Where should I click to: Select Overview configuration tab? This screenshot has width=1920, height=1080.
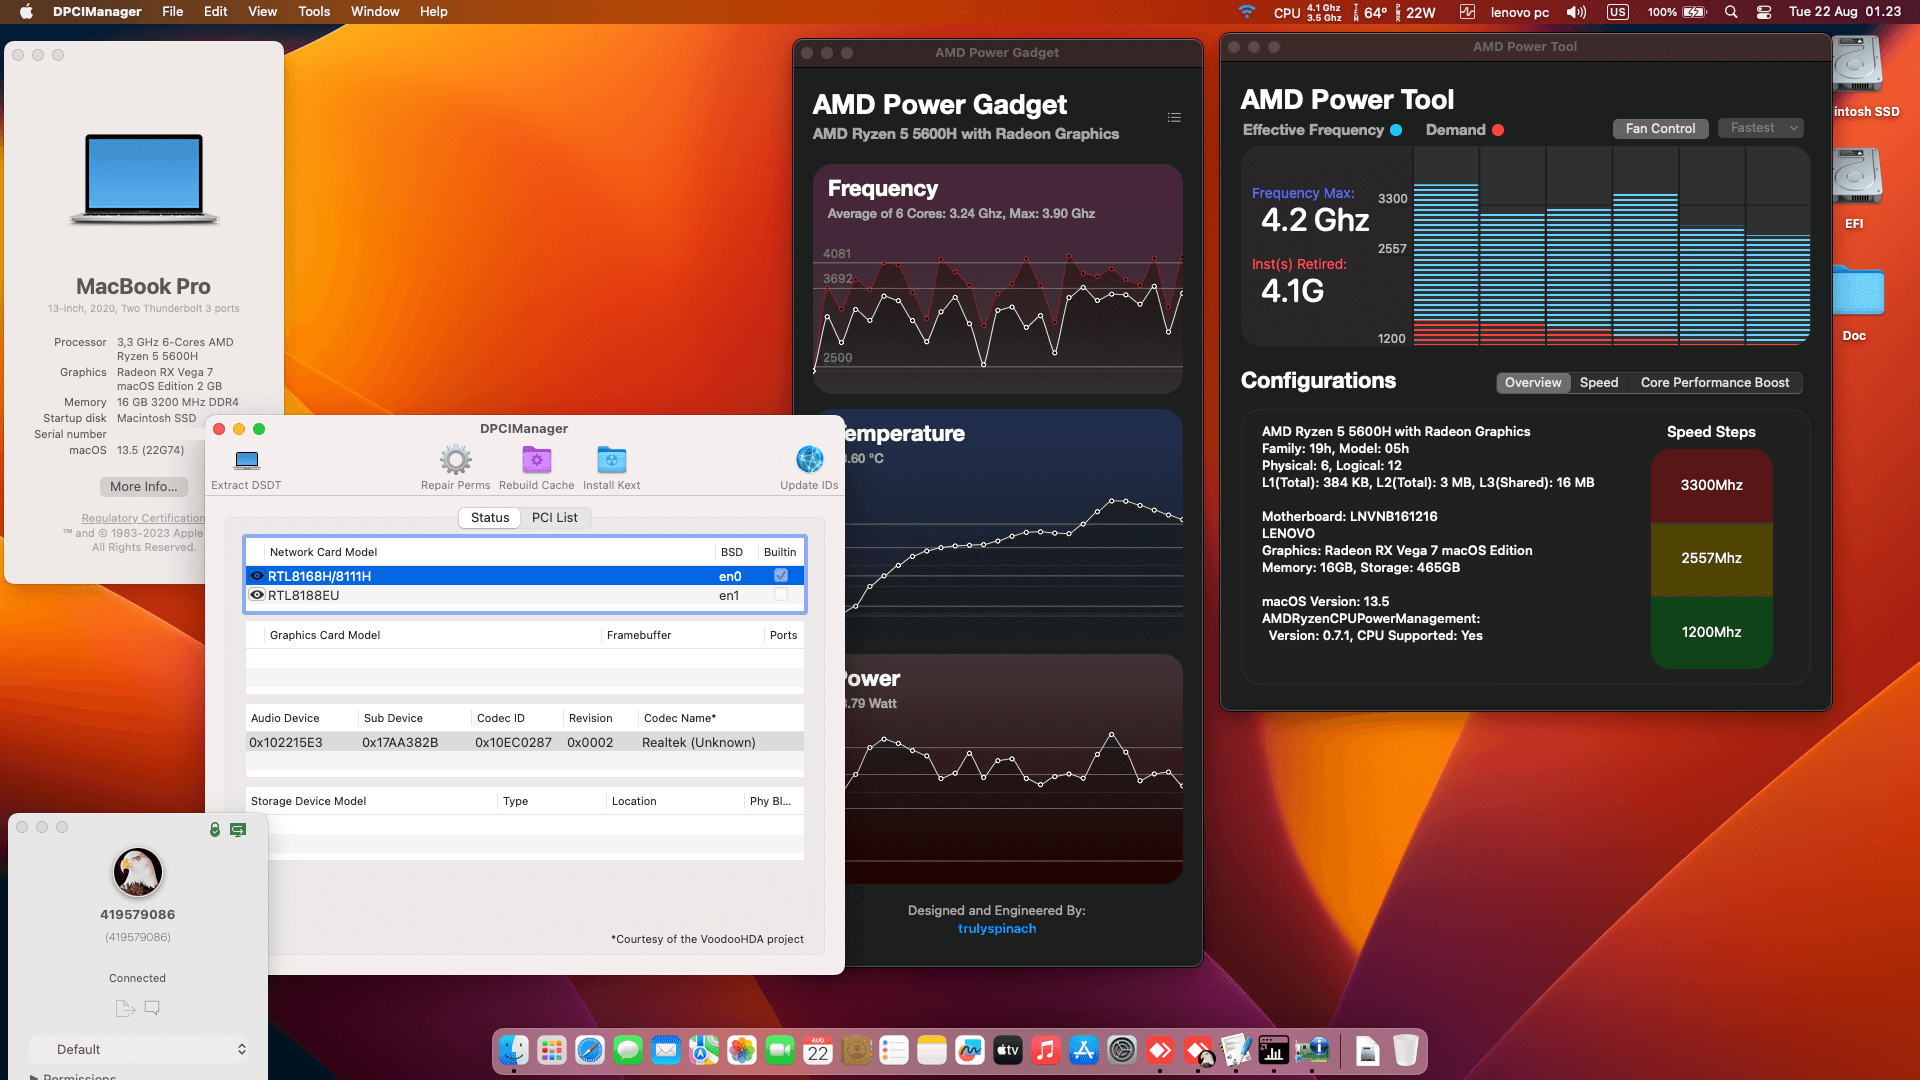(1533, 383)
